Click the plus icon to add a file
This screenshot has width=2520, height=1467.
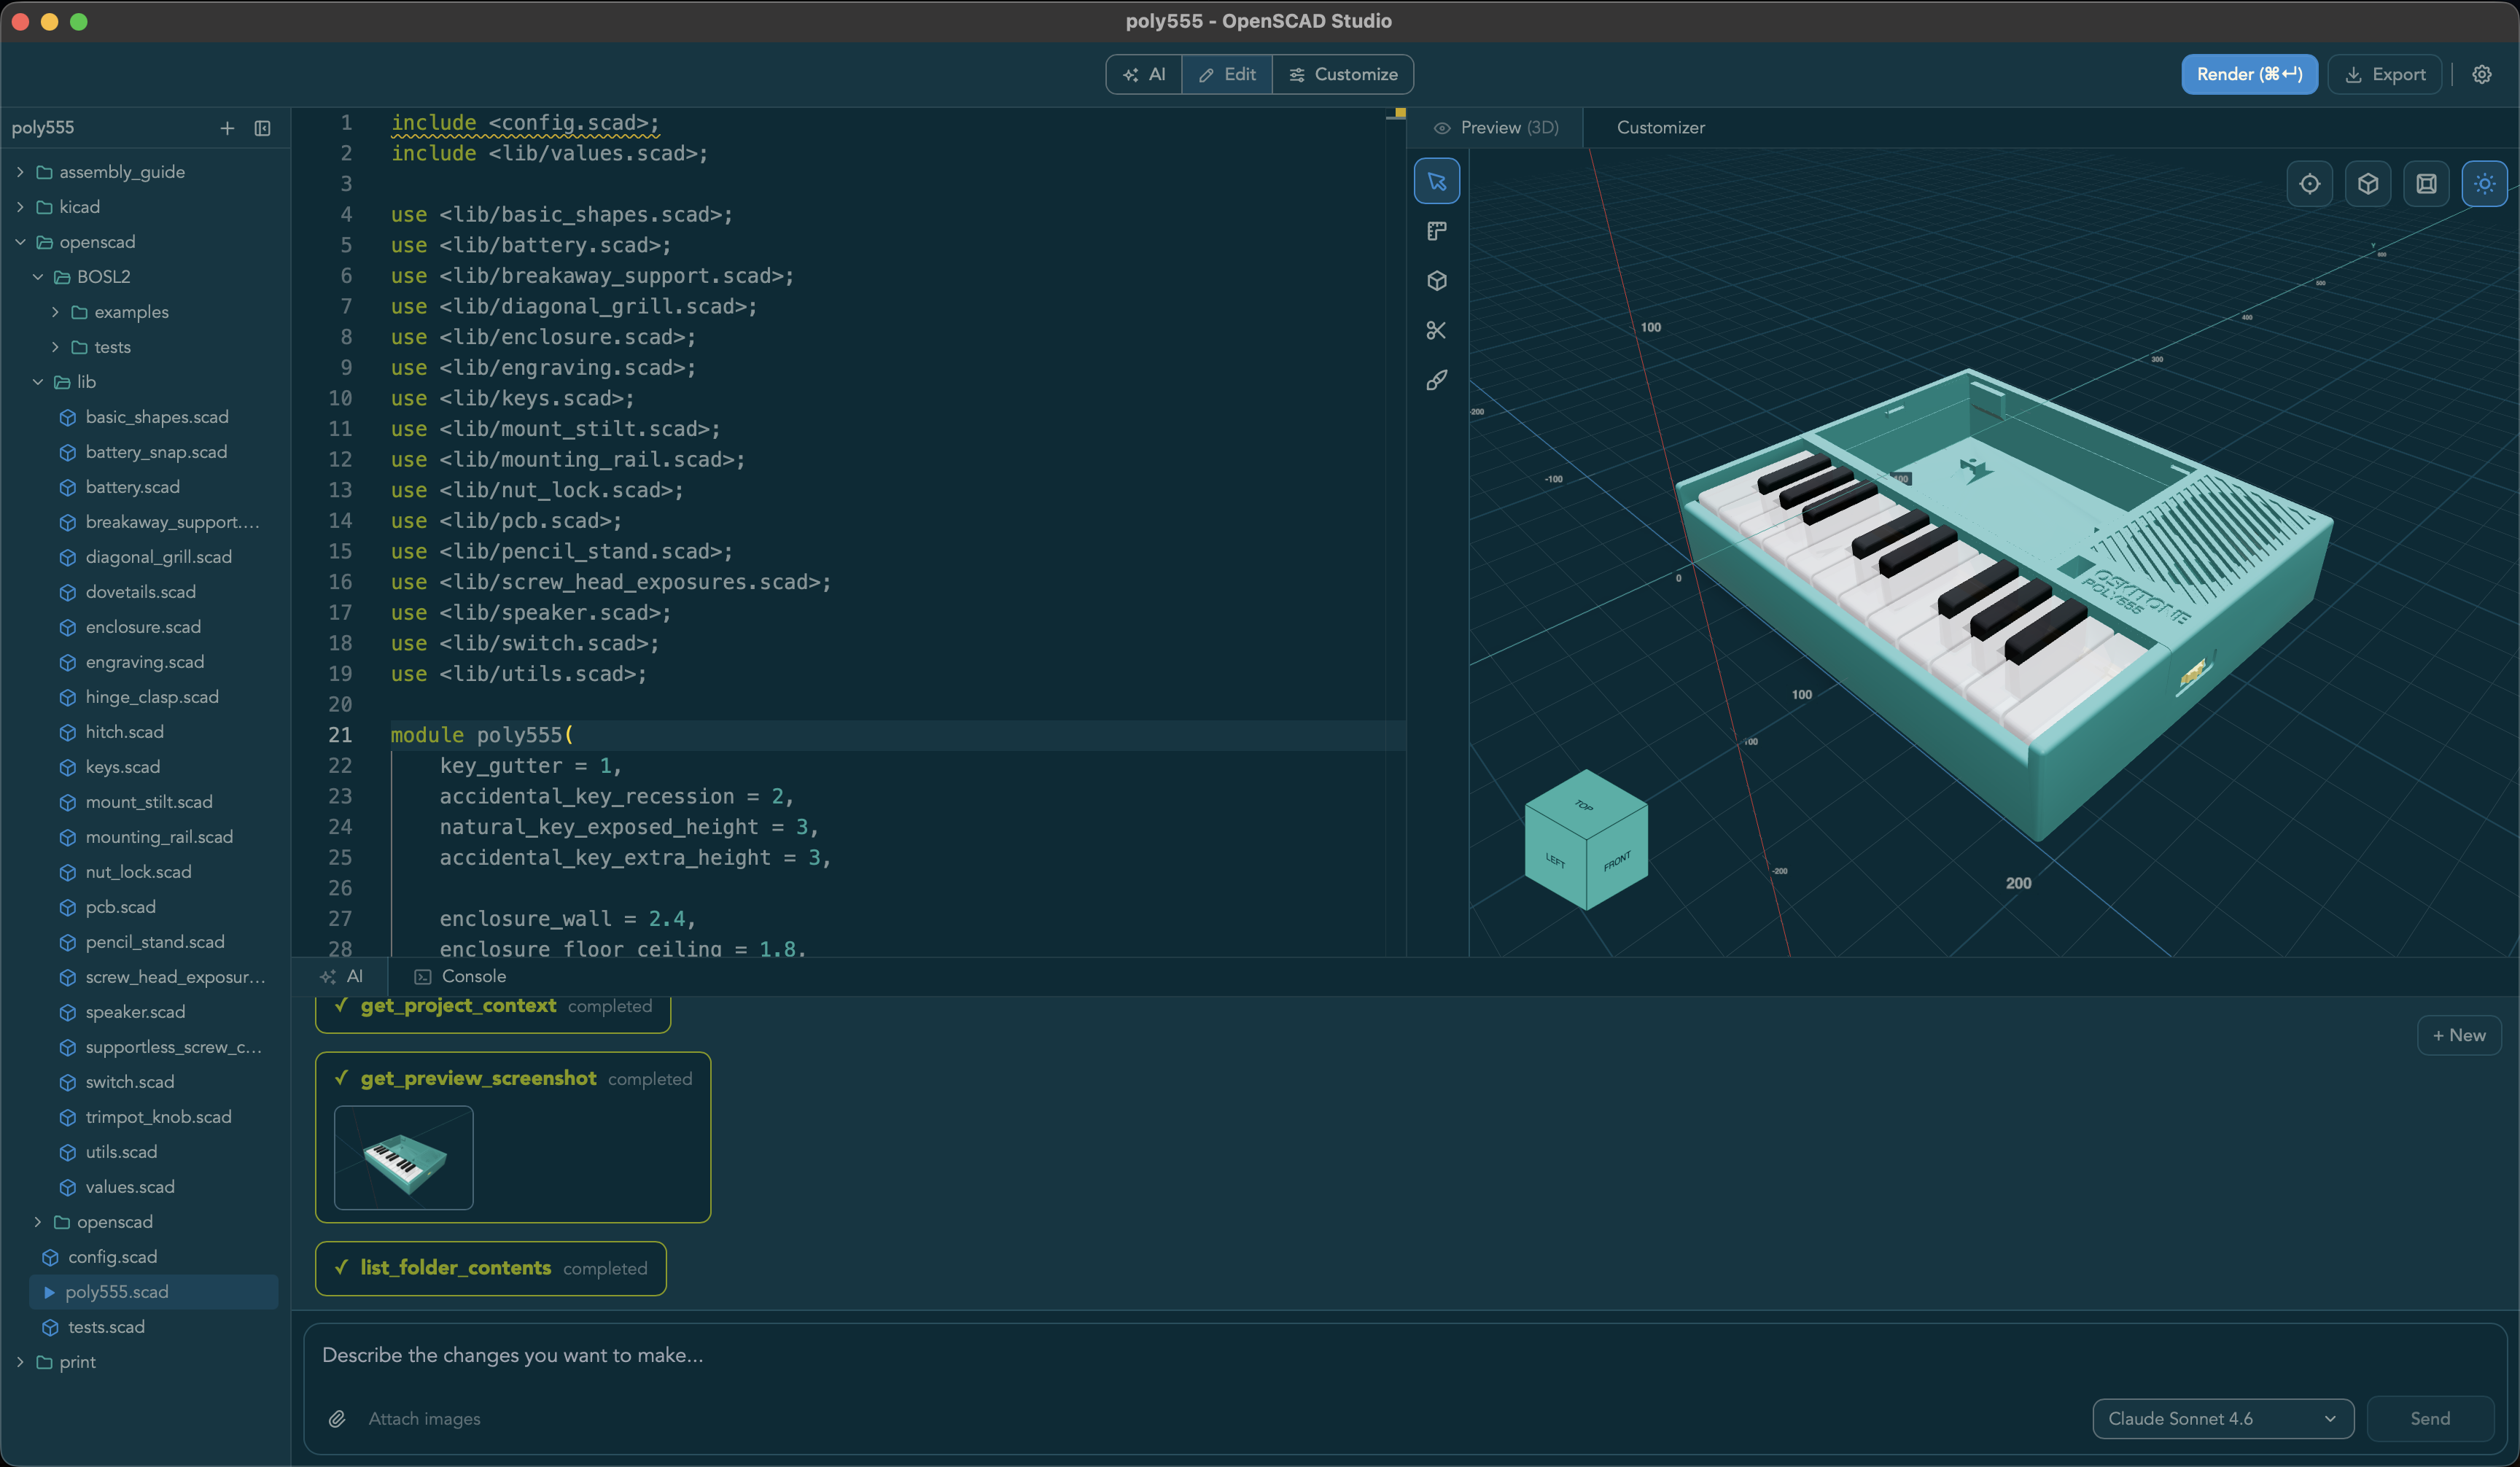(227, 128)
